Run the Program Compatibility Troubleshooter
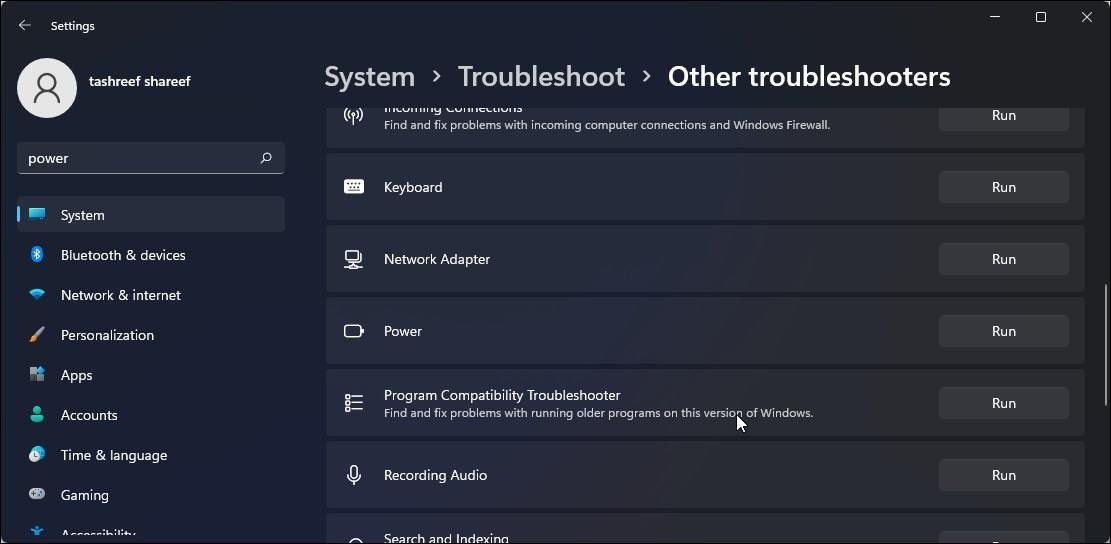The image size is (1111, 544). [1003, 403]
